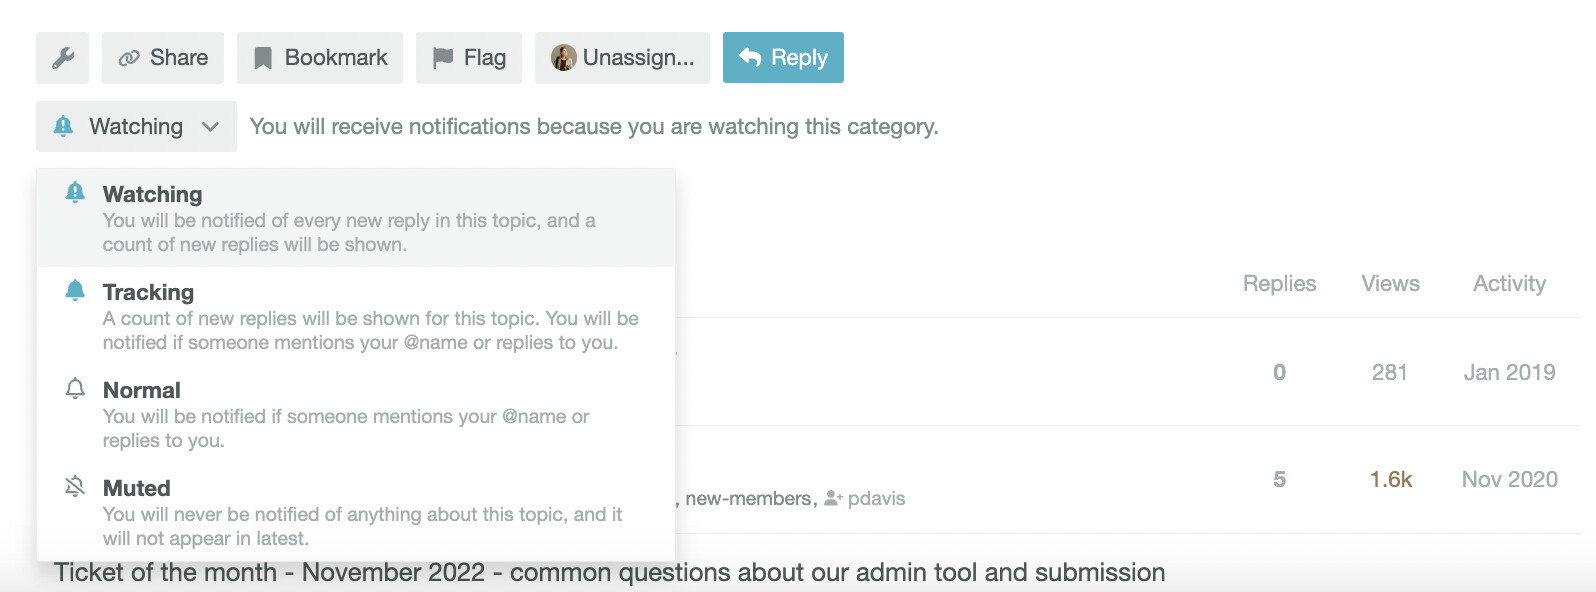Collapse the Watching notification dropdown chevron
The image size is (1596, 592).
pos(210,127)
